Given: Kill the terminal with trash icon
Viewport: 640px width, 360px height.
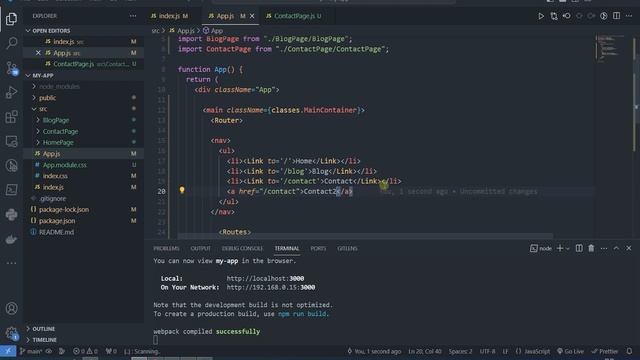Looking at the screenshot, I should (x=591, y=248).
